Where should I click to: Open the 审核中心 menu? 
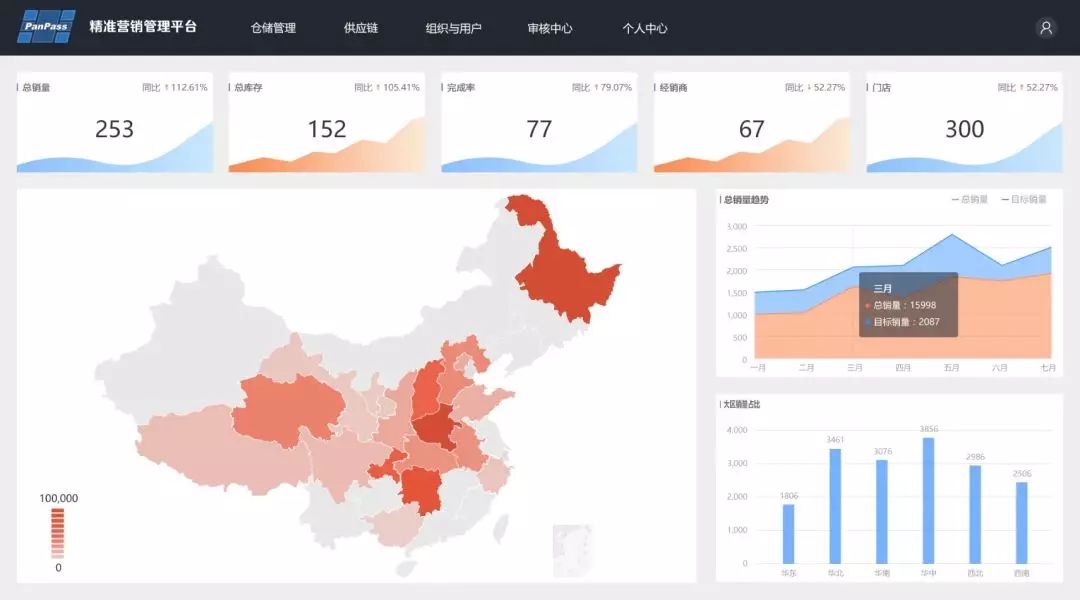point(550,28)
